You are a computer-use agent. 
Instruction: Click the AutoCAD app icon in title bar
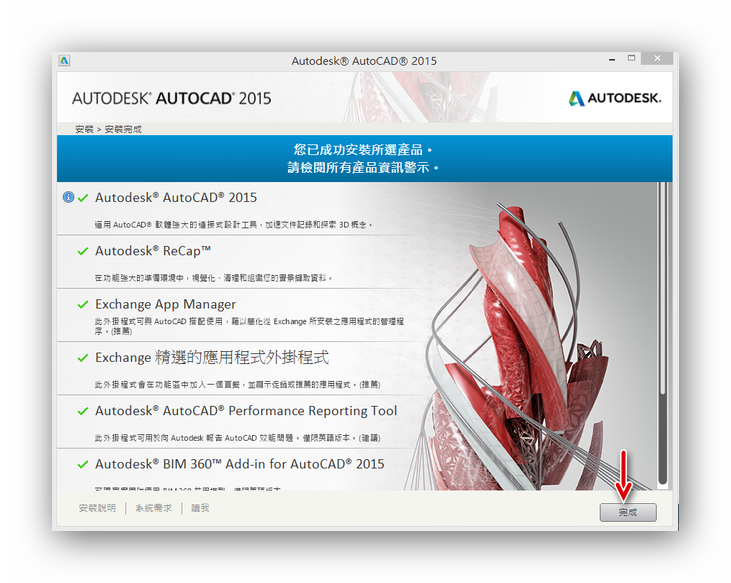pyautogui.click(x=64, y=61)
